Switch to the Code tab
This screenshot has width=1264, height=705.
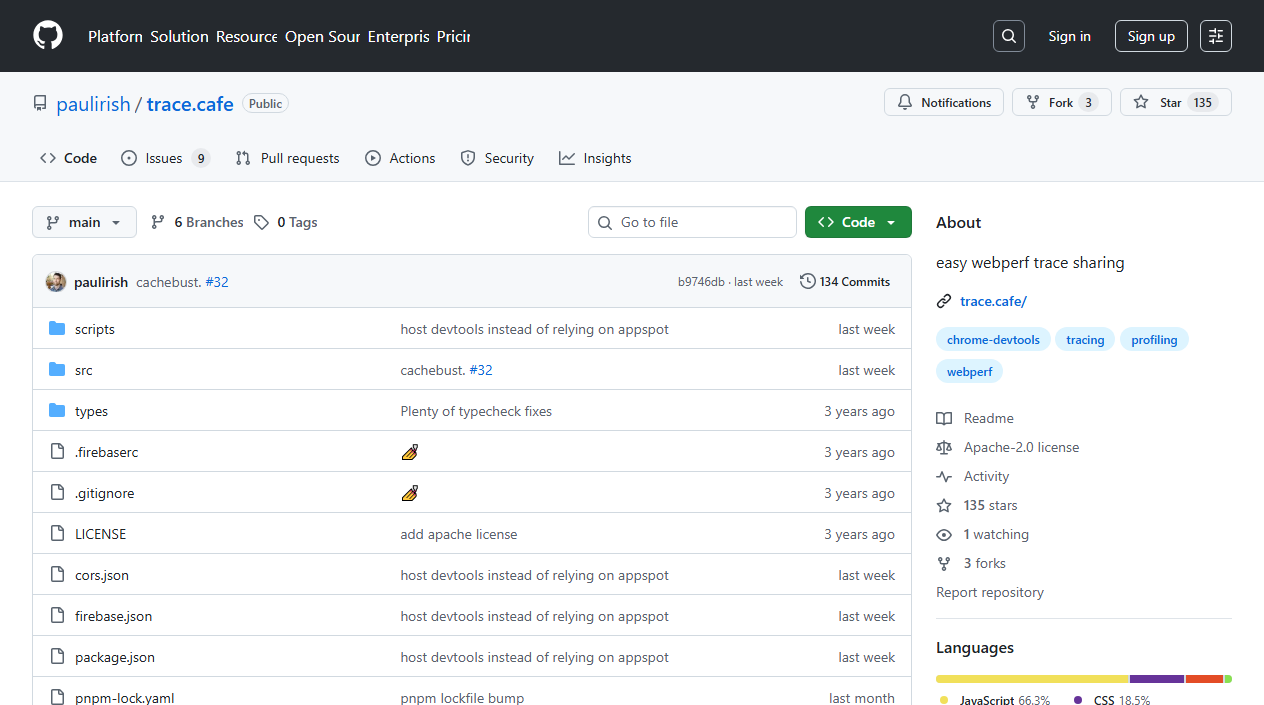(x=69, y=158)
